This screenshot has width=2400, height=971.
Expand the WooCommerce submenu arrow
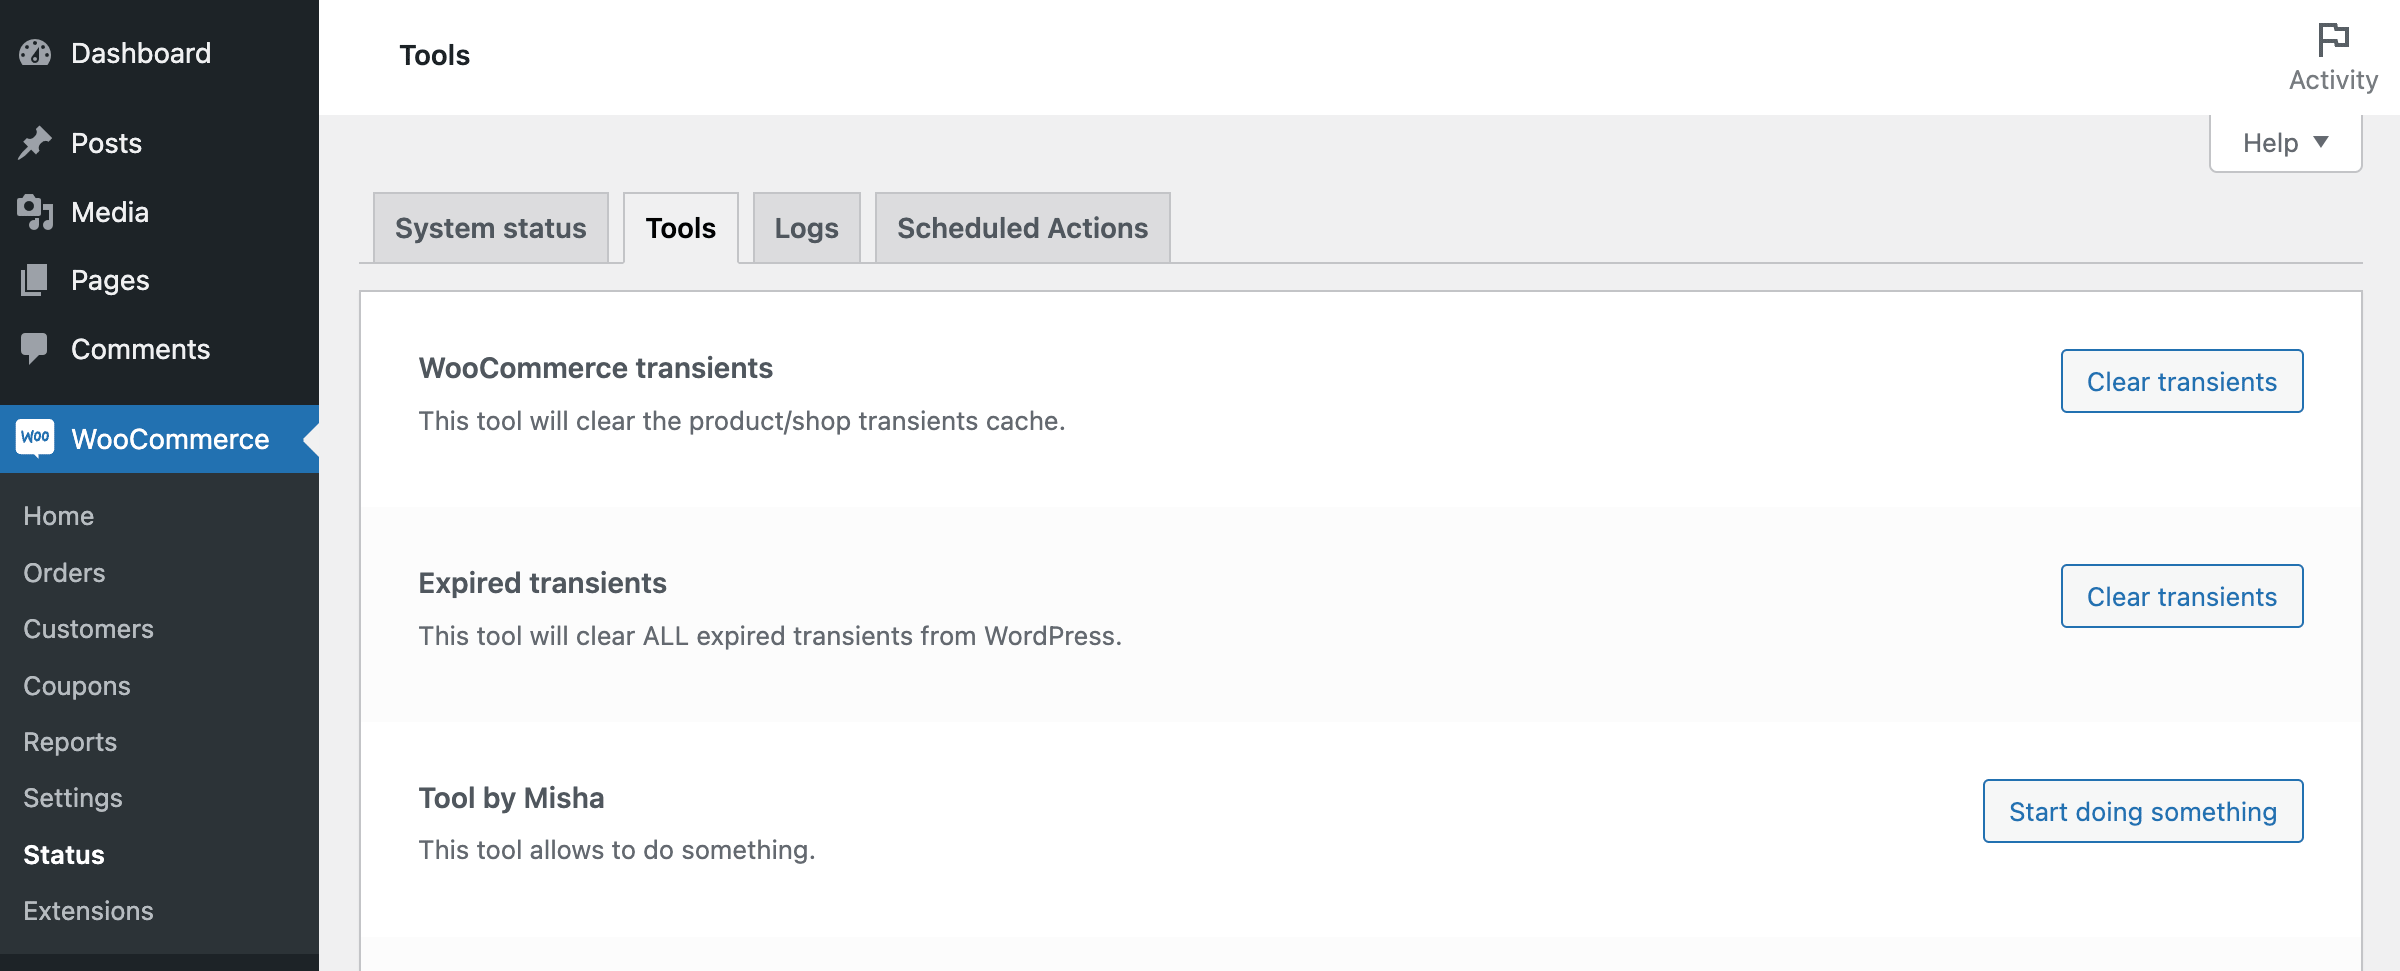pyautogui.click(x=311, y=438)
